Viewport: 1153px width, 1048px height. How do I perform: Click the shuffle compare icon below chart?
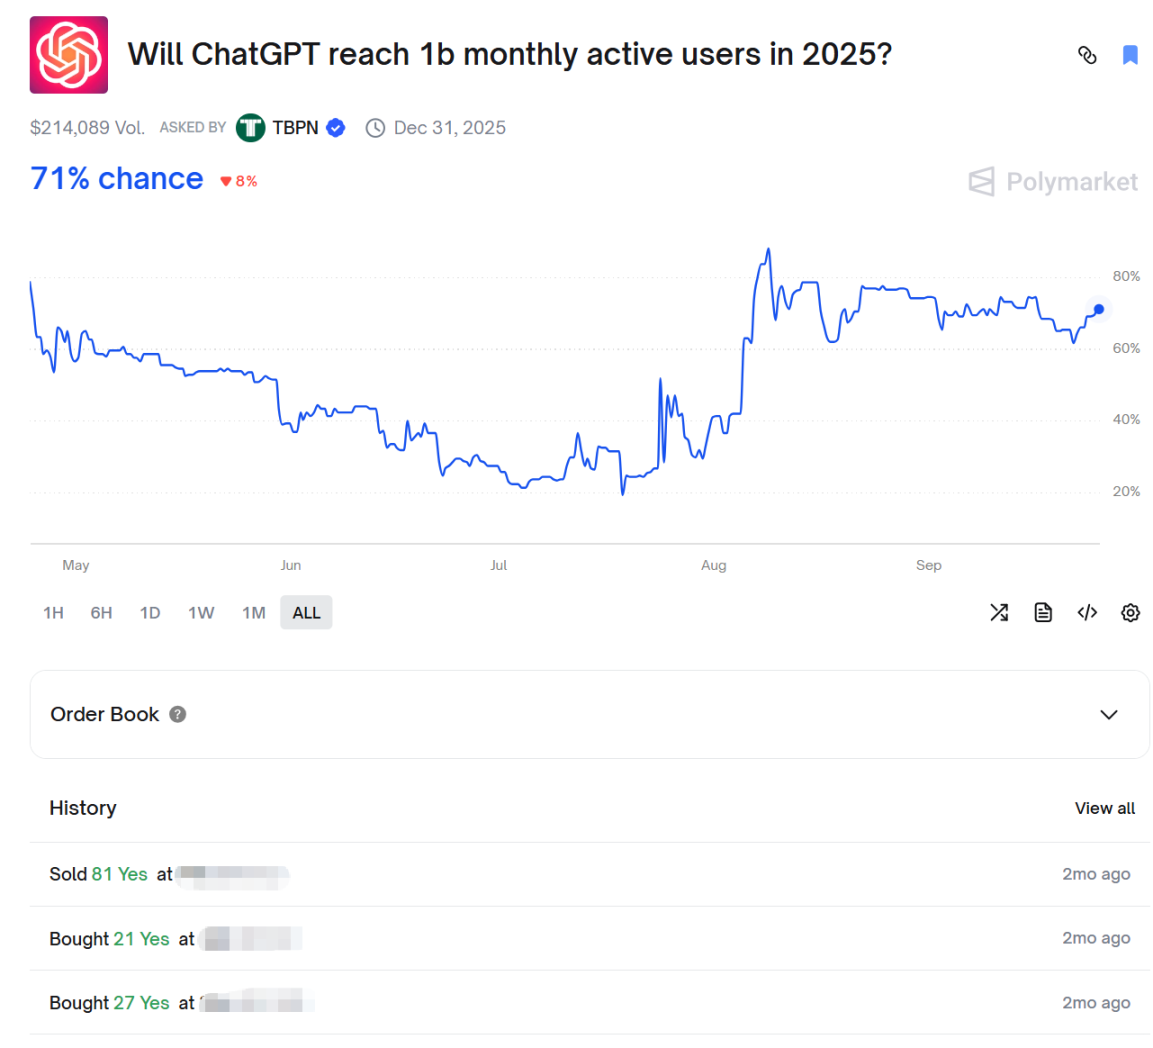[x=999, y=613]
